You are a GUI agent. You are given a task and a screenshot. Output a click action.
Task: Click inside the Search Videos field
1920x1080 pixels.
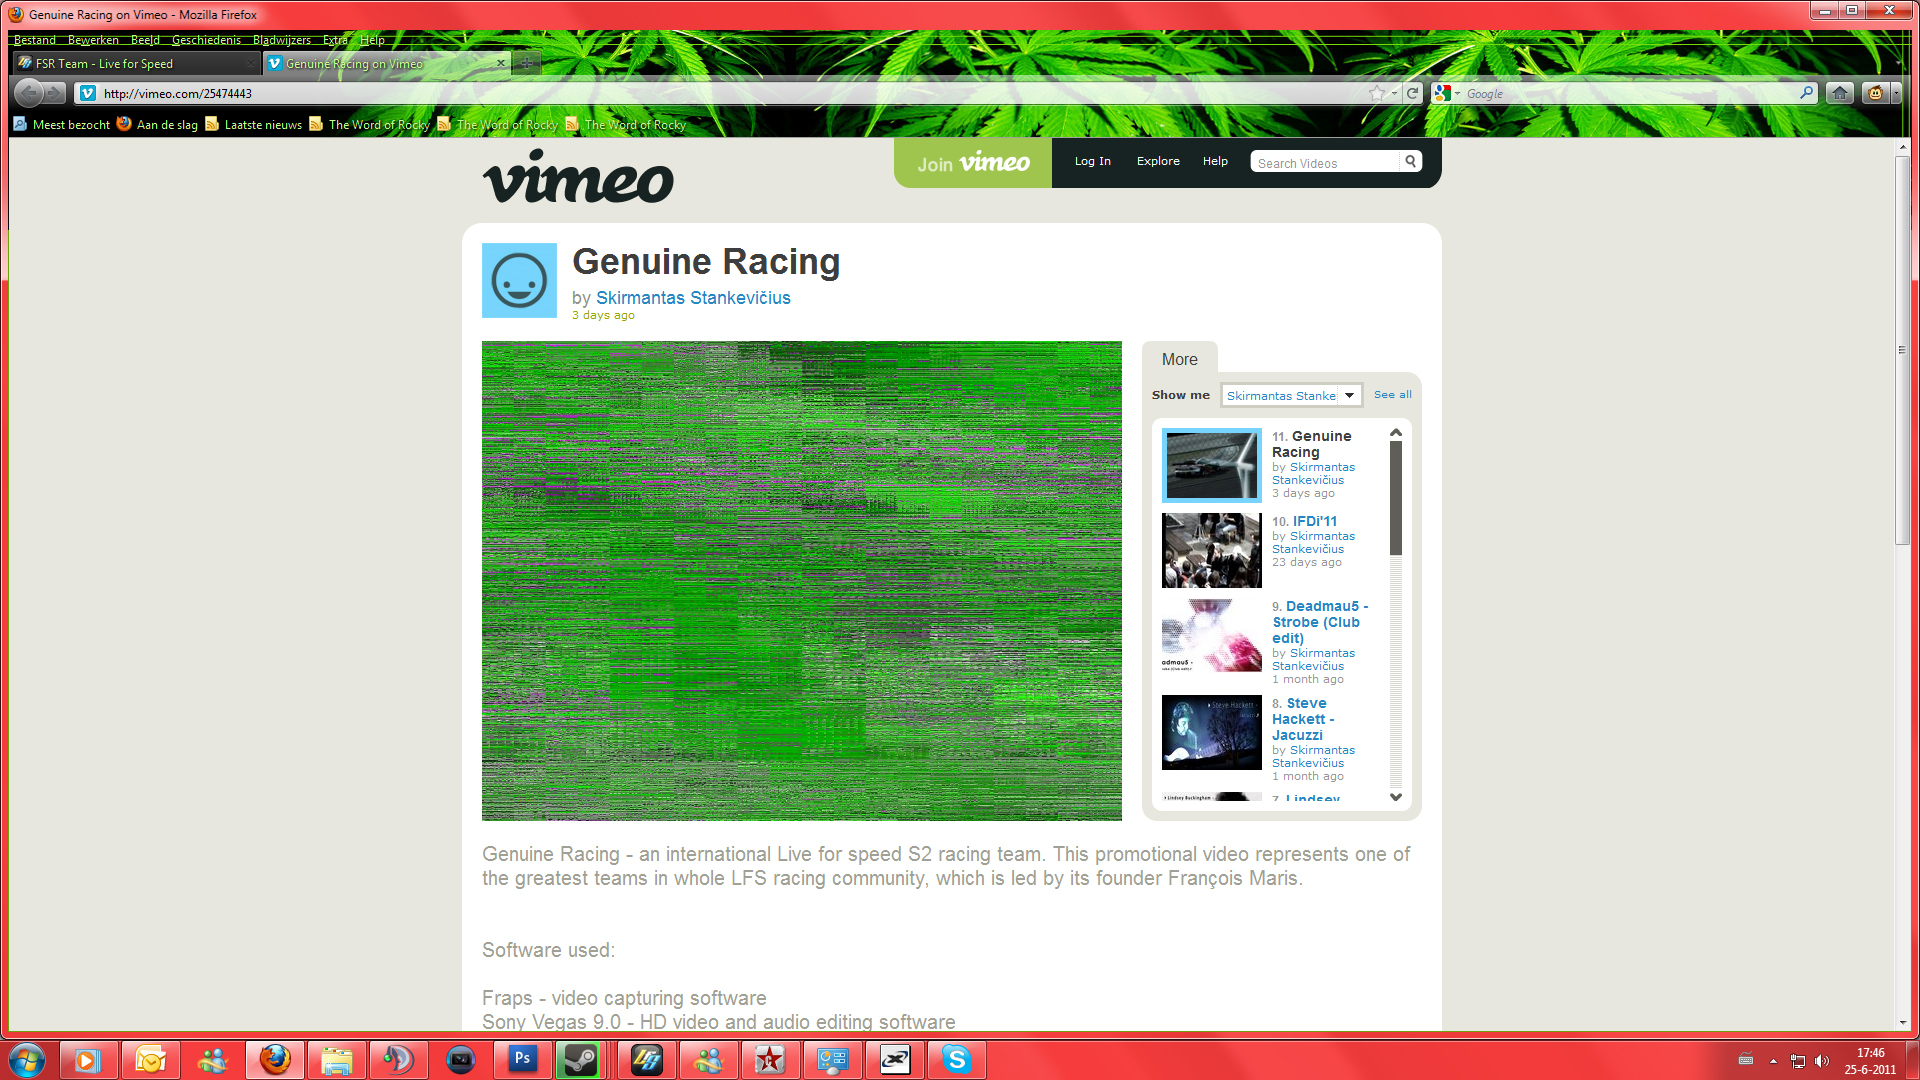pos(1324,163)
